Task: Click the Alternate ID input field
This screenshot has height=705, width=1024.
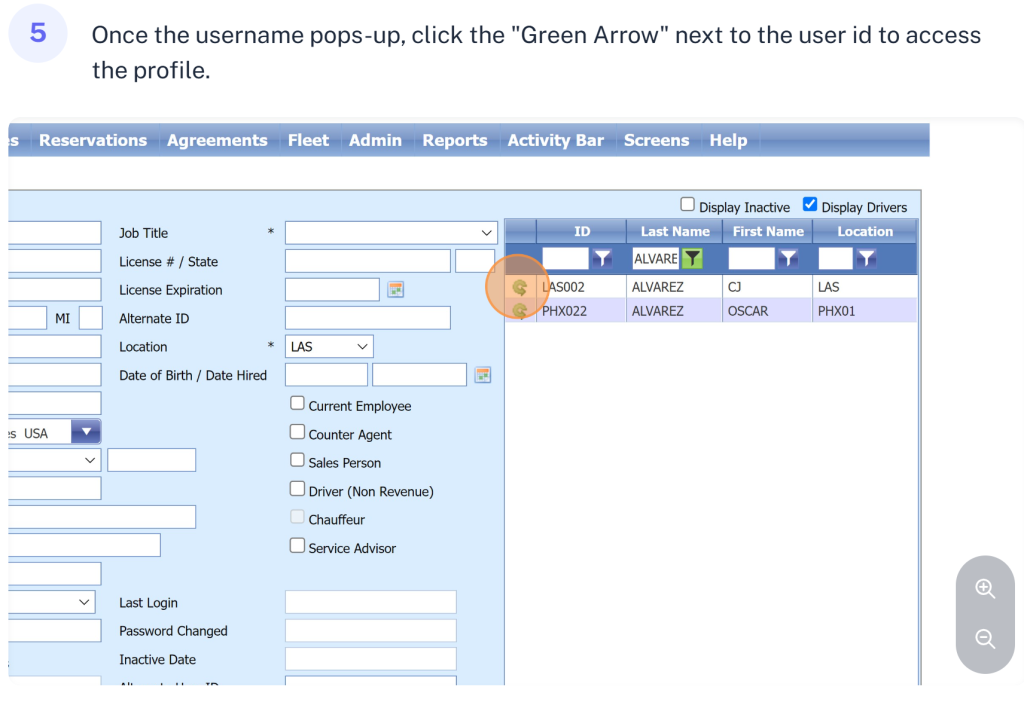Action: 367,318
